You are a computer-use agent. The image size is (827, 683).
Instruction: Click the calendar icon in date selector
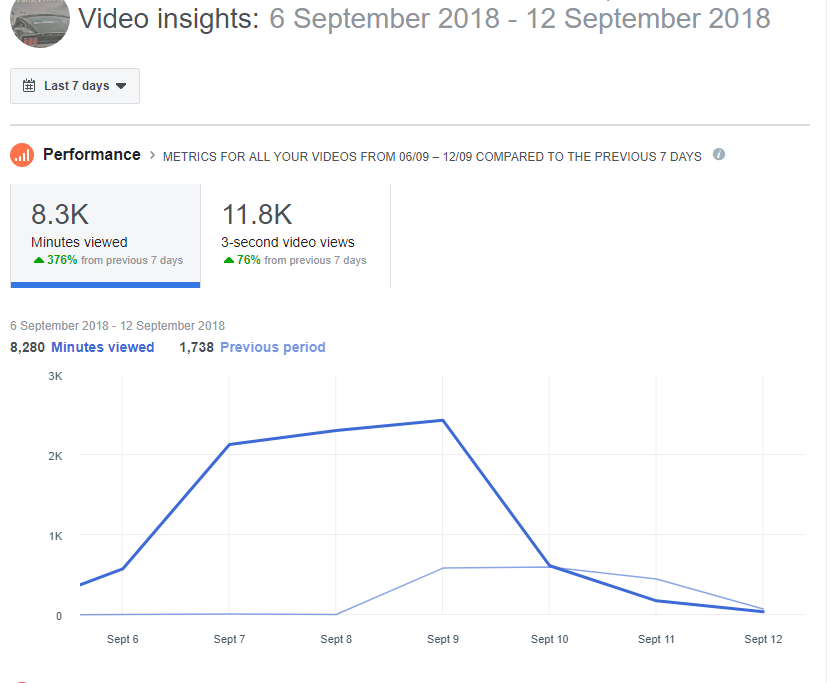point(29,85)
